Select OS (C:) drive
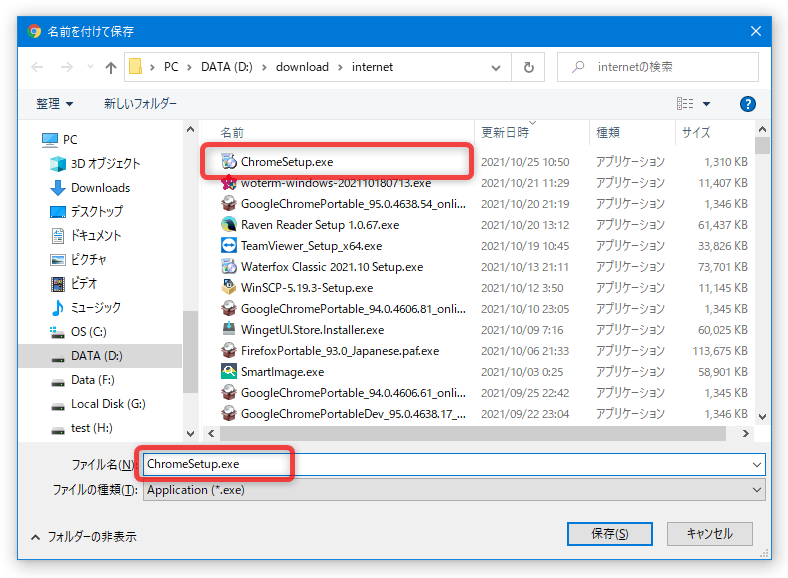This screenshot has width=788, height=578. pyautogui.click(x=78, y=332)
